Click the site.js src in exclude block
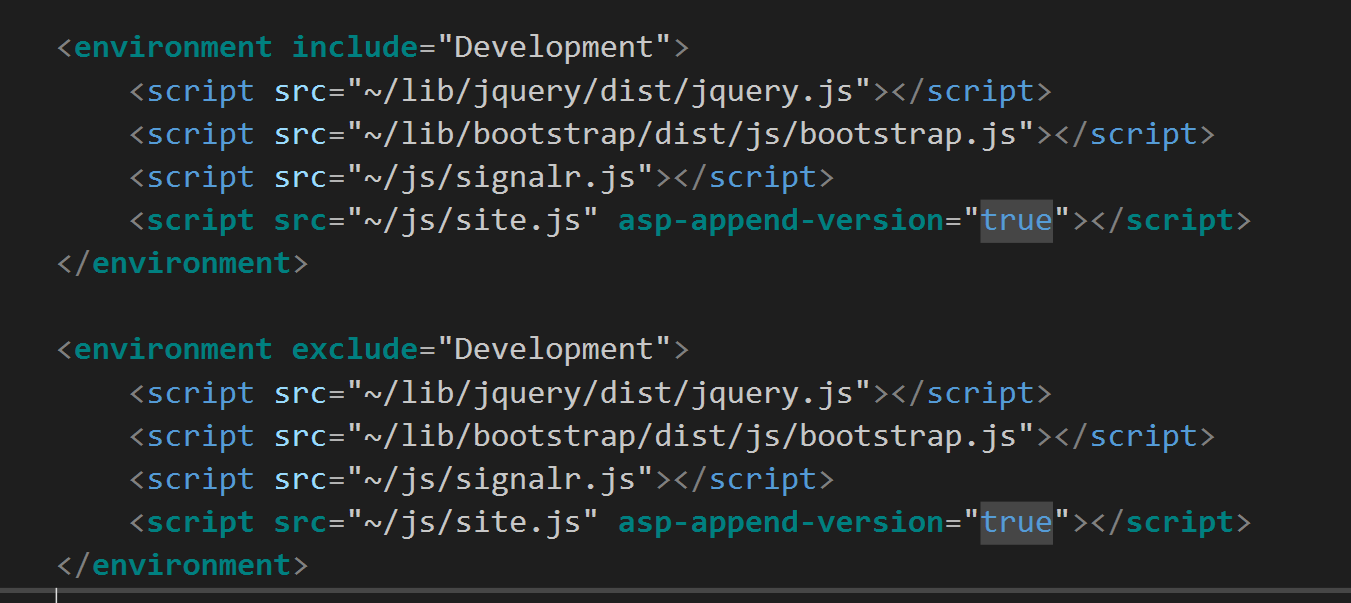The width and height of the screenshot is (1351, 603). point(470,521)
